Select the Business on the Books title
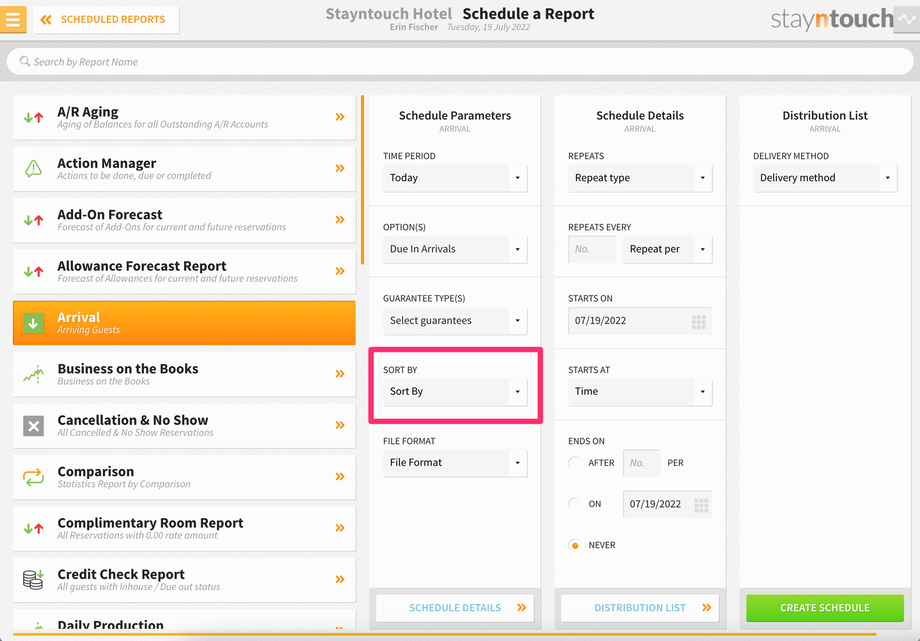 128,369
